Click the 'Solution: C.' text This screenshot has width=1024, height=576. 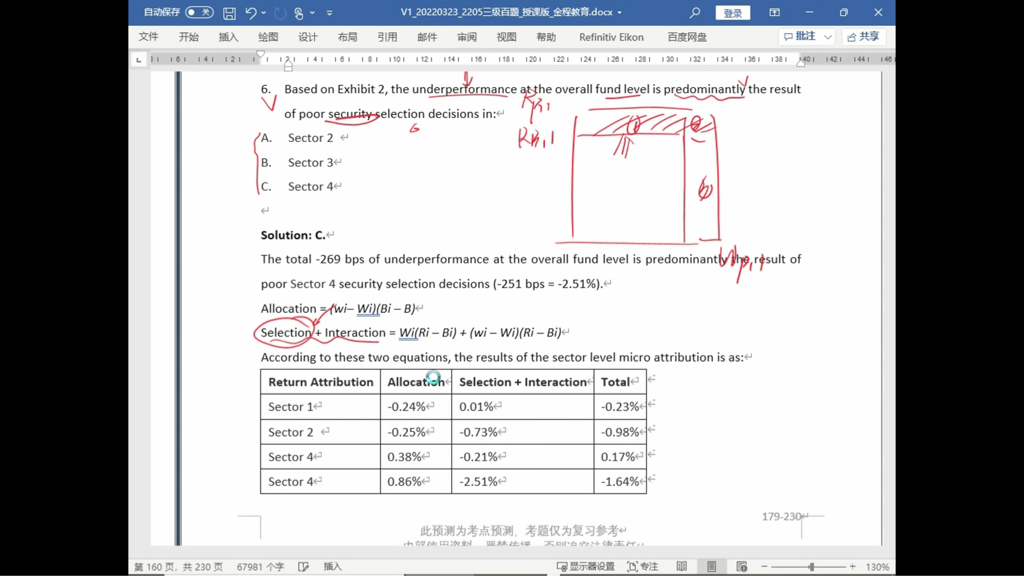(x=293, y=235)
